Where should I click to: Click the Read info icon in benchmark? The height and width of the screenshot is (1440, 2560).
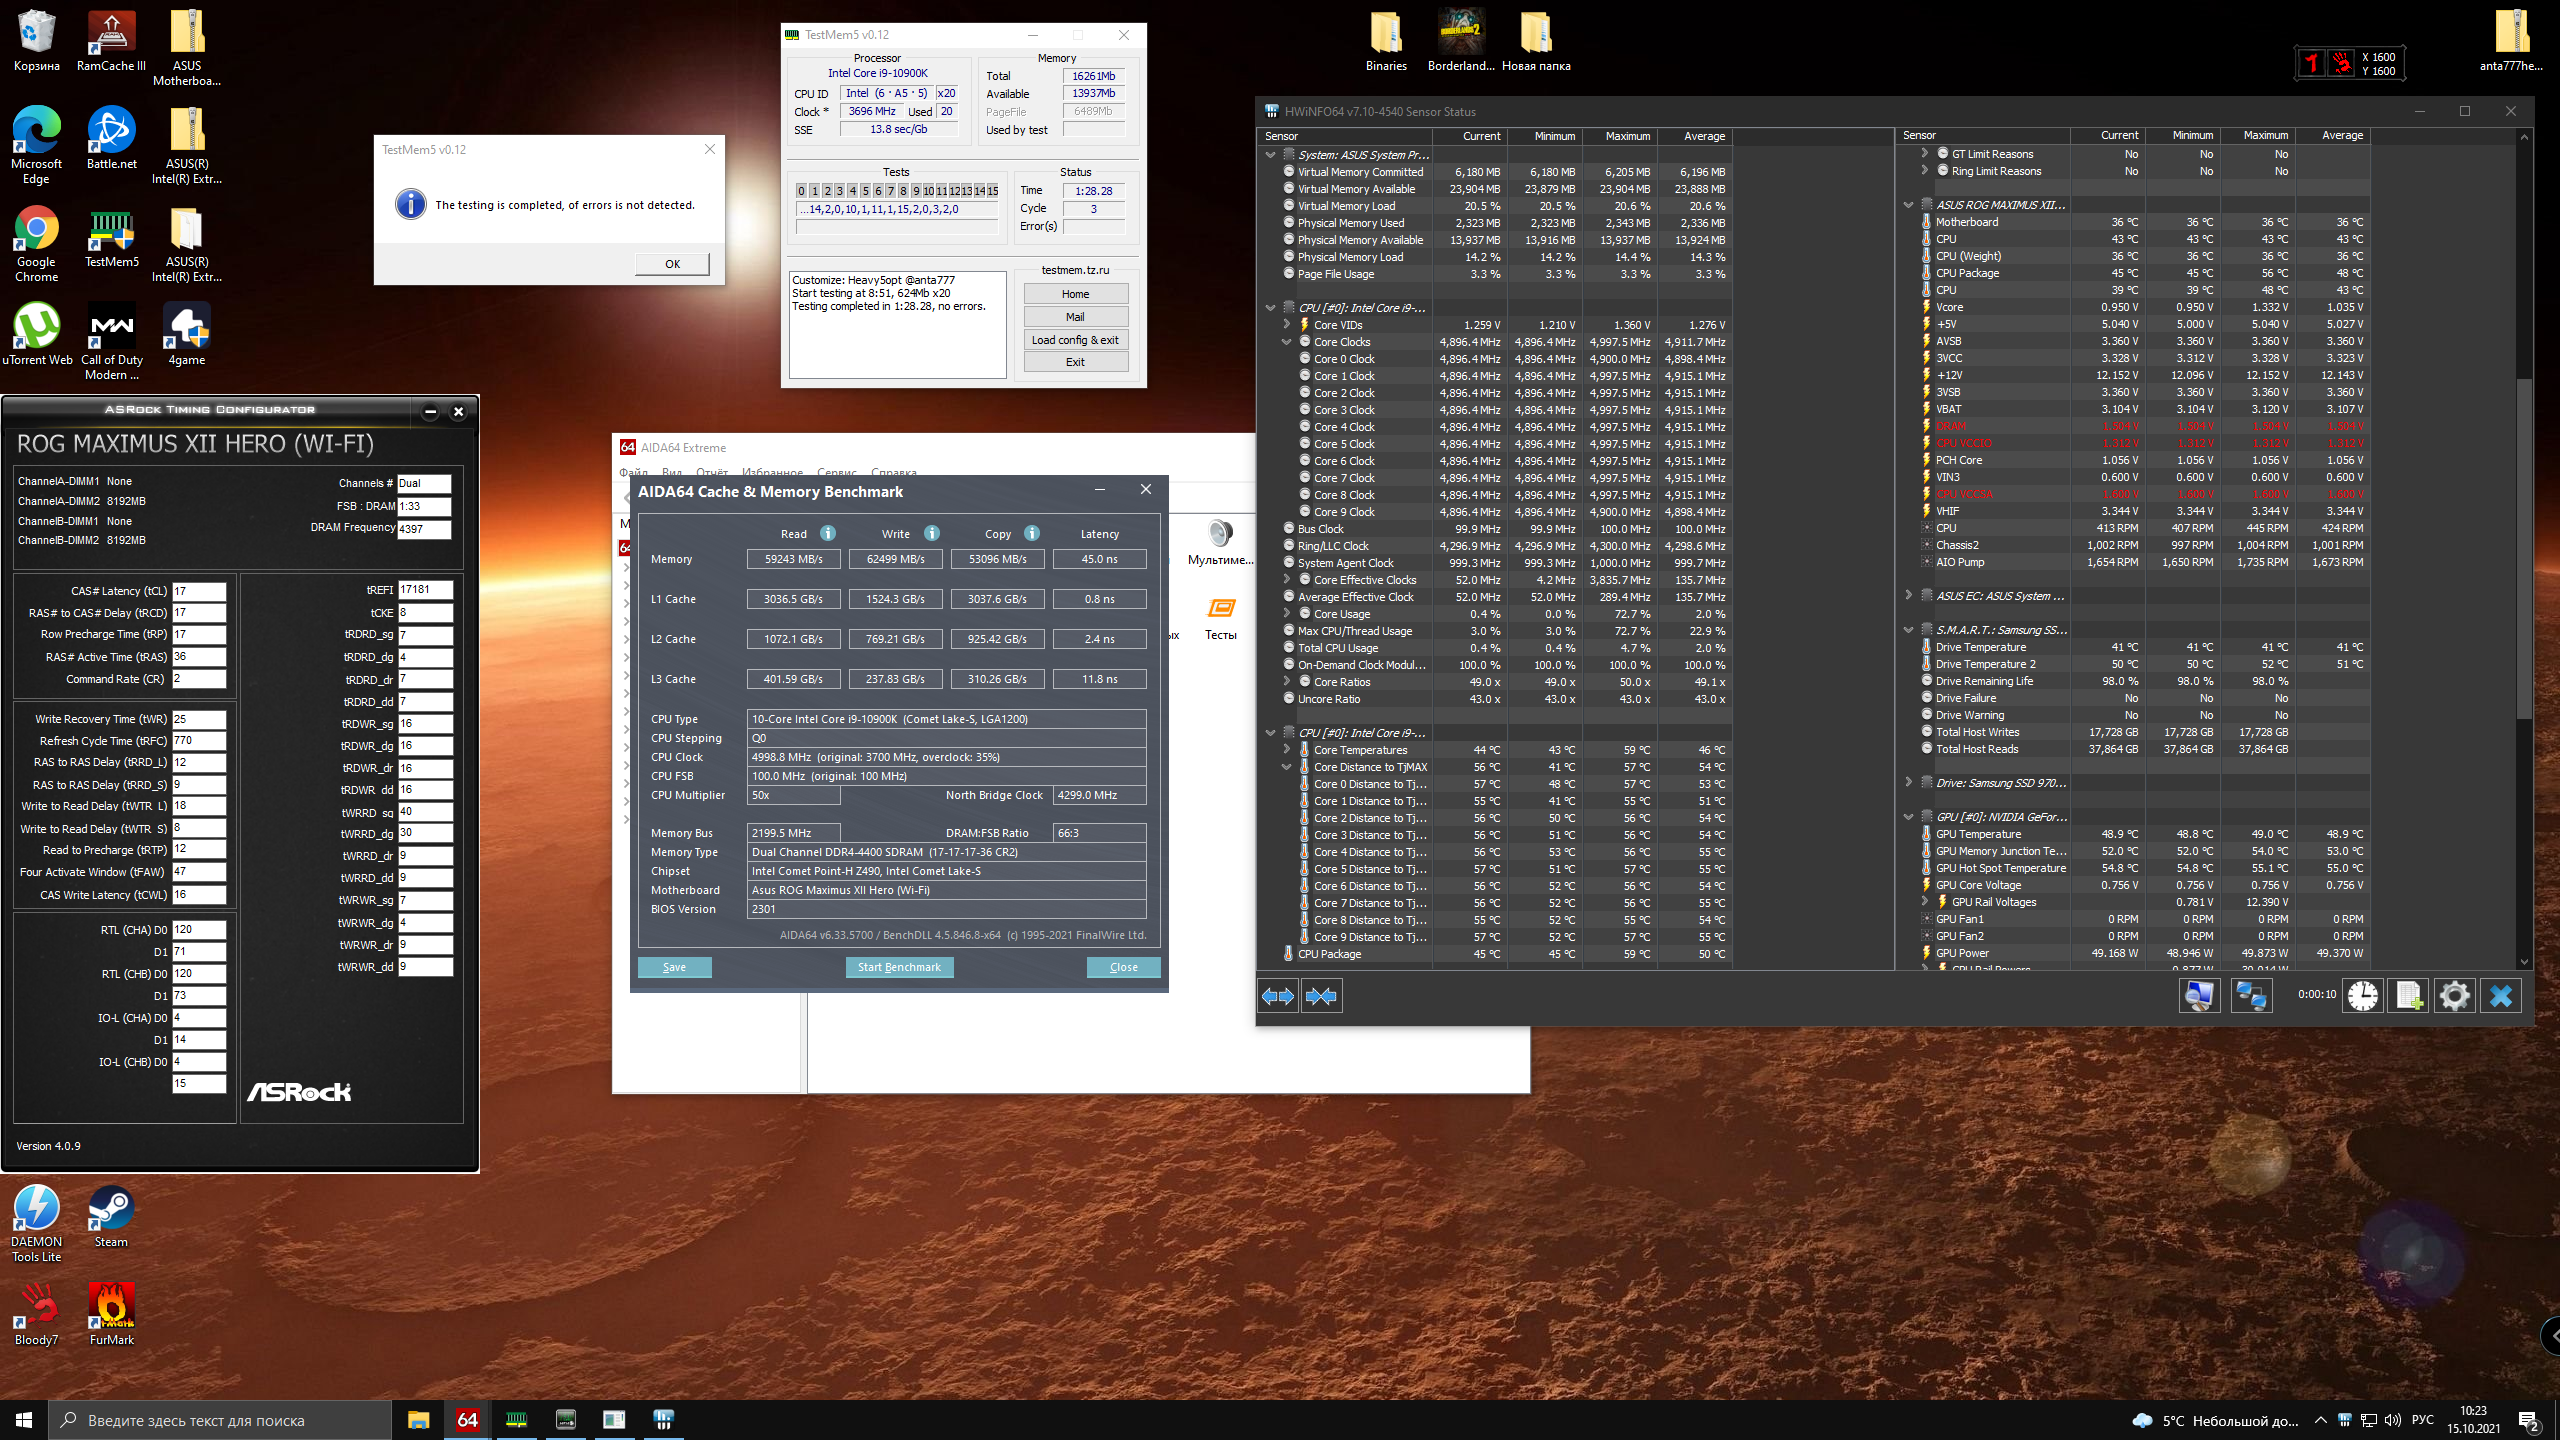[828, 533]
